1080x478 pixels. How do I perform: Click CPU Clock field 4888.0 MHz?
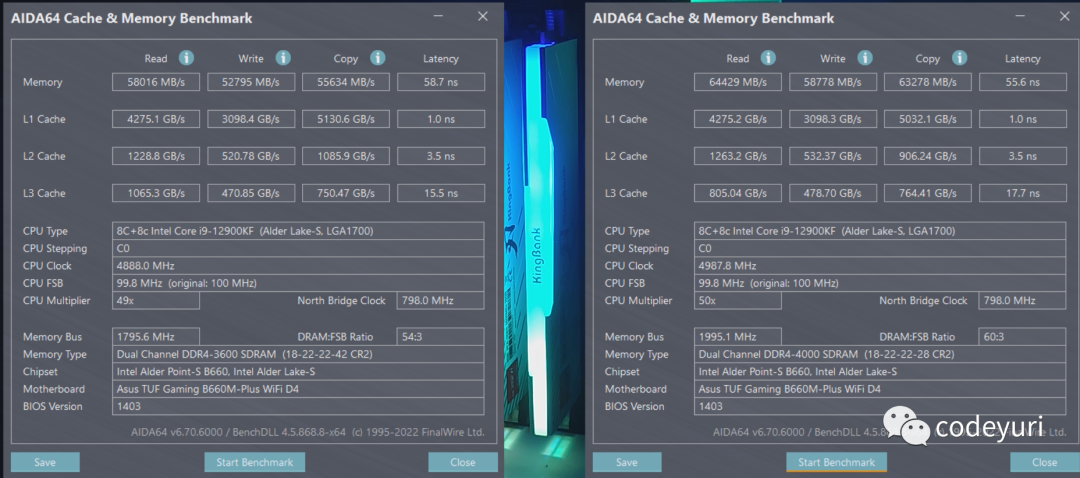point(298,266)
